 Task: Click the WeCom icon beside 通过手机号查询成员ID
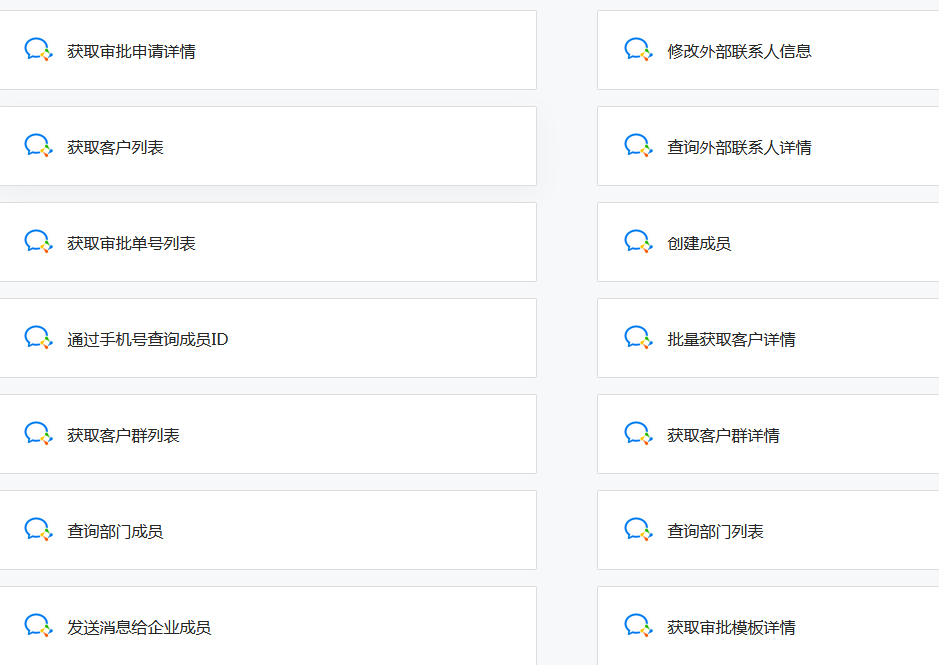38,338
